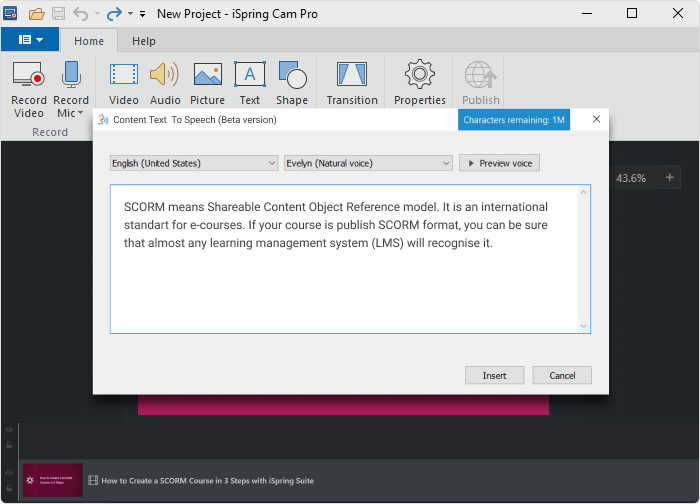The height and width of the screenshot is (504, 700).
Task: Click the text box scroll down arrow
Action: click(583, 326)
